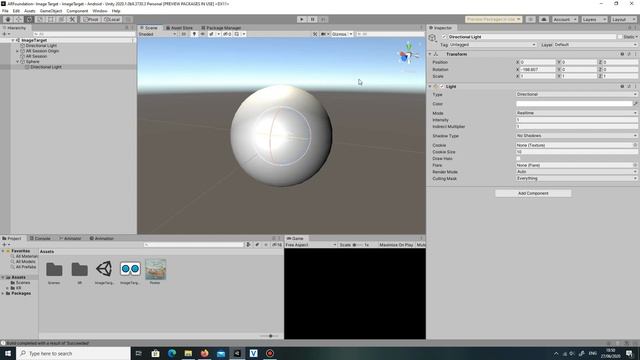Open custom editor tools icon
640x360 pixels.
(x=72, y=19)
